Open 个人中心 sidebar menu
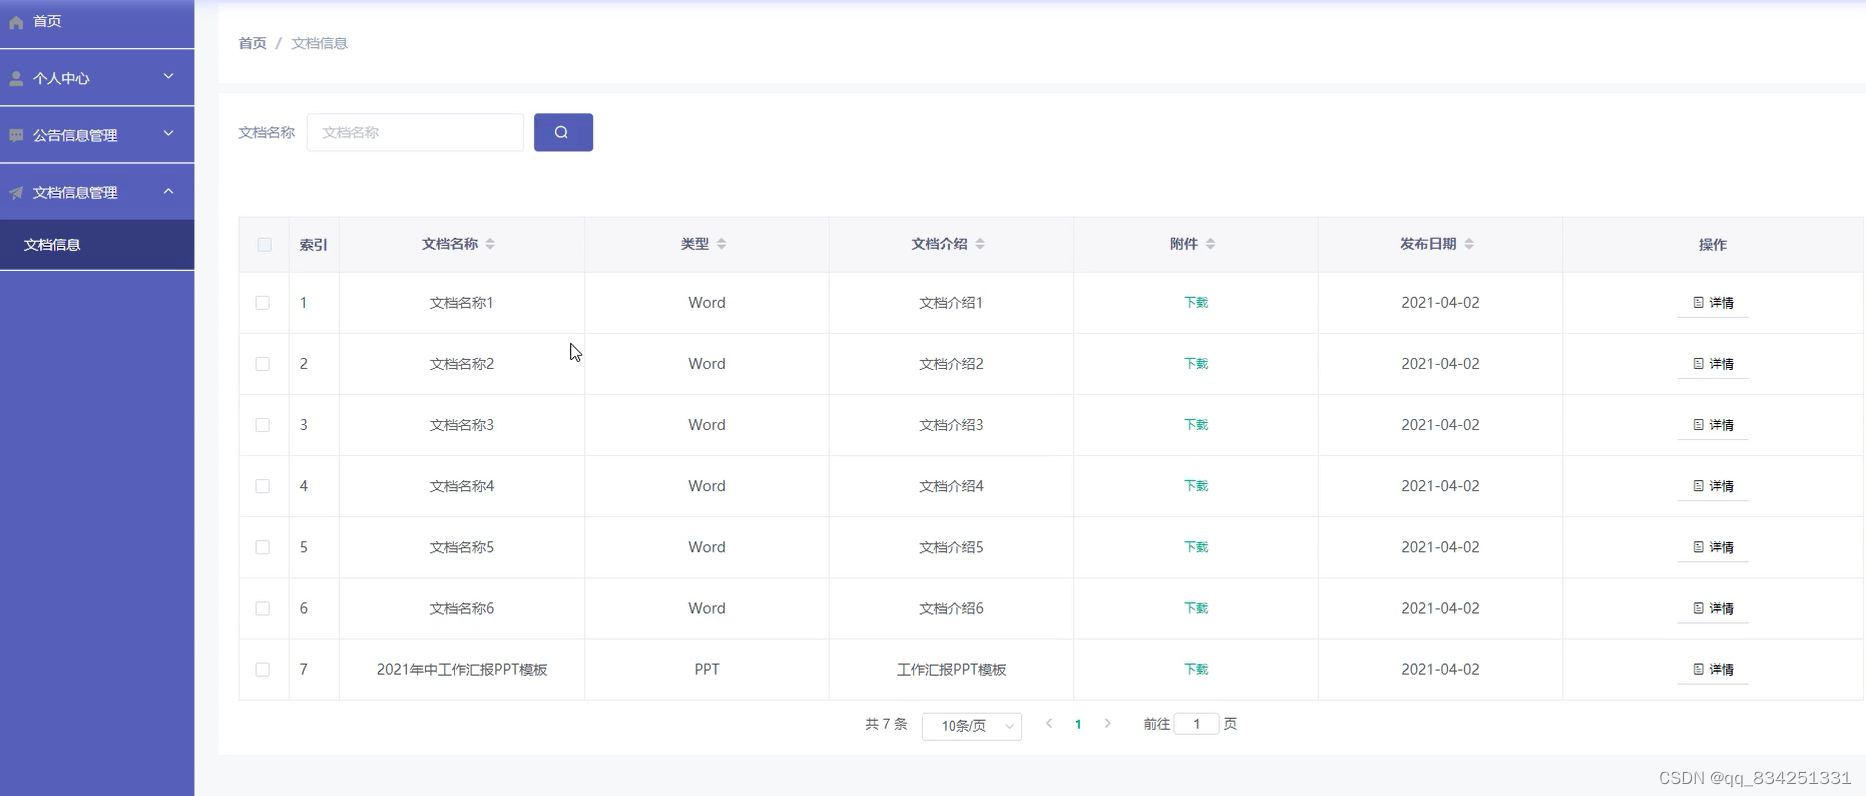The image size is (1866, 796). pyautogui.click(x=97, y=78)
